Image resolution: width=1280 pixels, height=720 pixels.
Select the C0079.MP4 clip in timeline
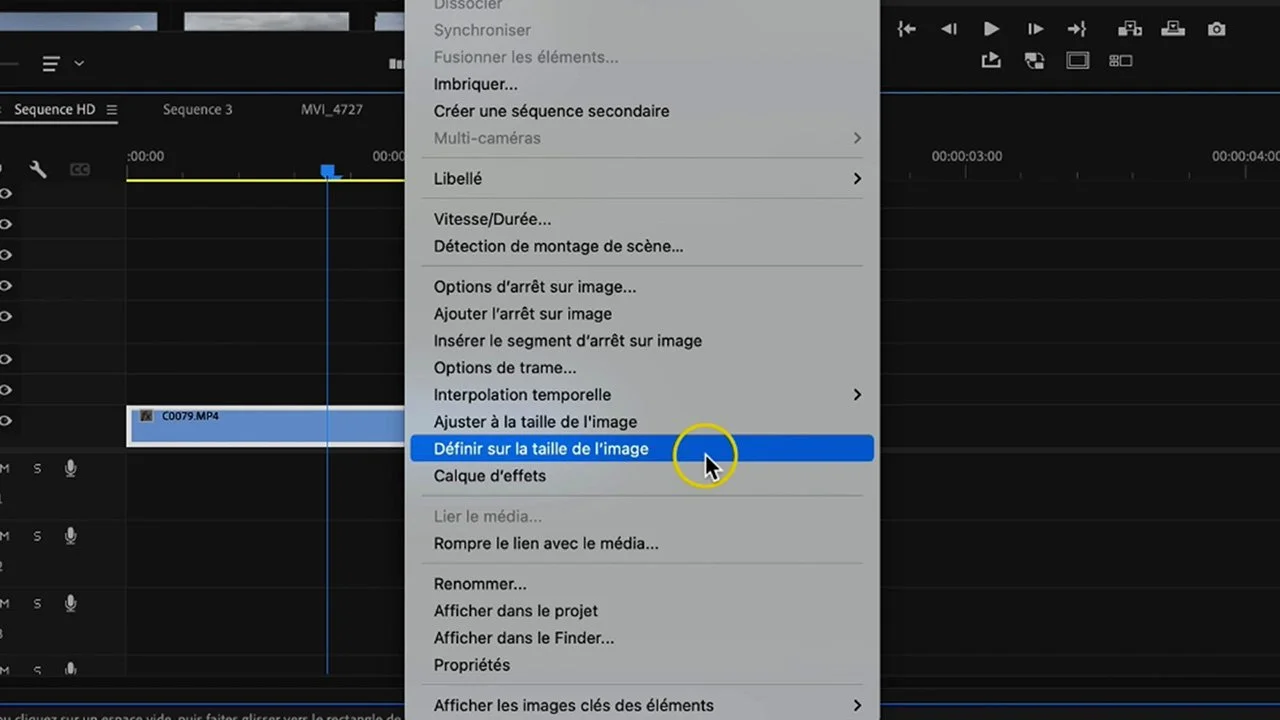pyautogui.click(x=266, y=426)
